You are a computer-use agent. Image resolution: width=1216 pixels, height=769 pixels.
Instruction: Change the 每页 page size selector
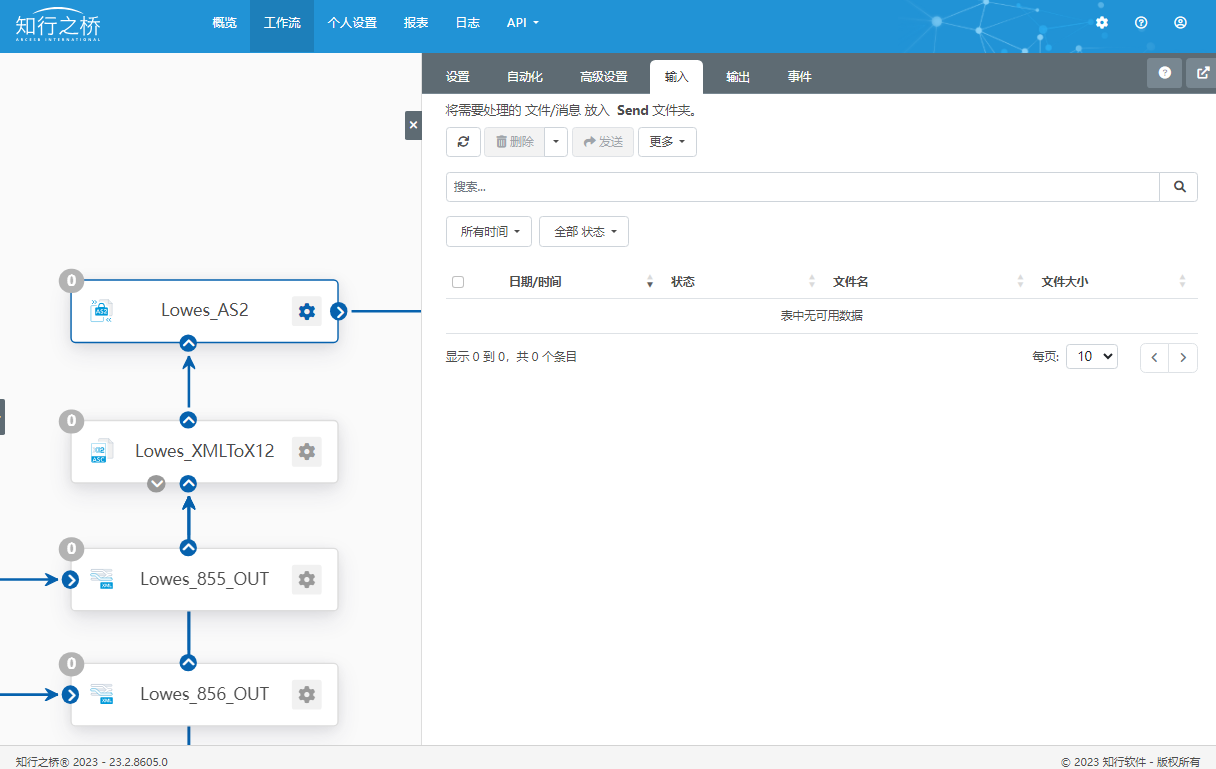(1091, 357)
